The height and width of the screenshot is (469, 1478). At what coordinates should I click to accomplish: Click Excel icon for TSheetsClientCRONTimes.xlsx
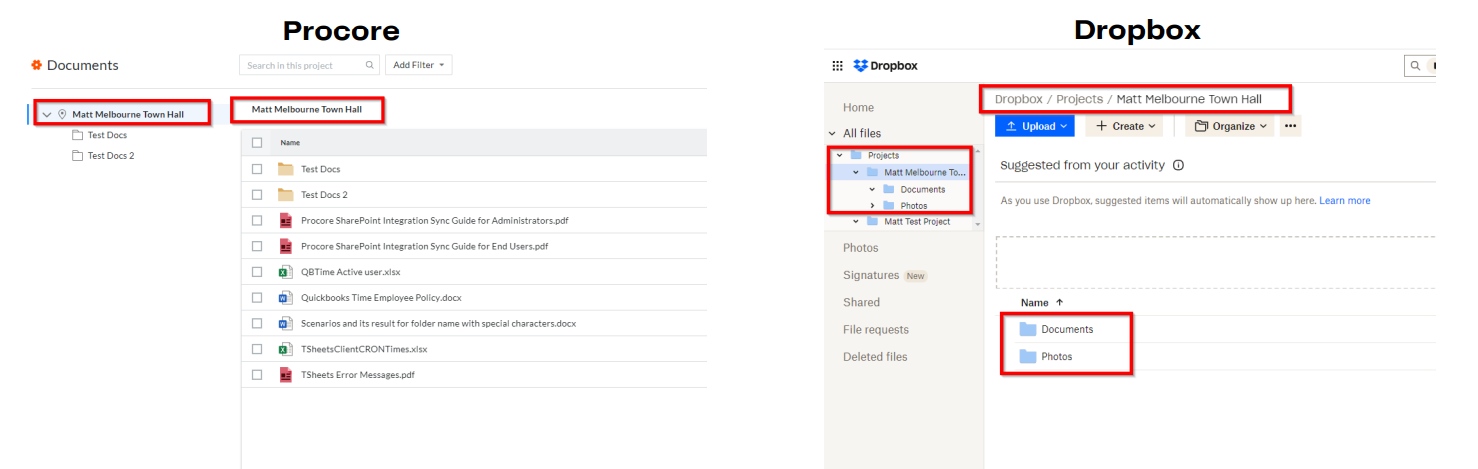[x=285, y=349]
